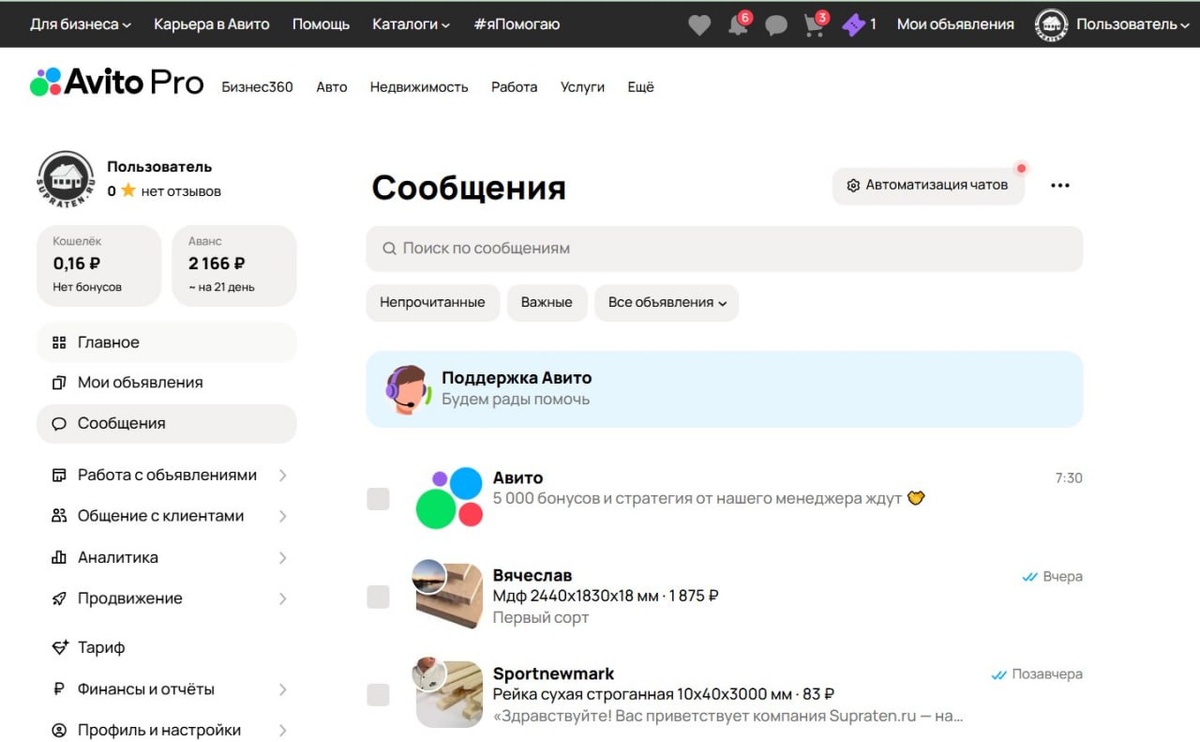Image resolution: width=1200 pixels, height=742 pixels.
Task: Click user avatar in top bar
Action: (1051, 25)
